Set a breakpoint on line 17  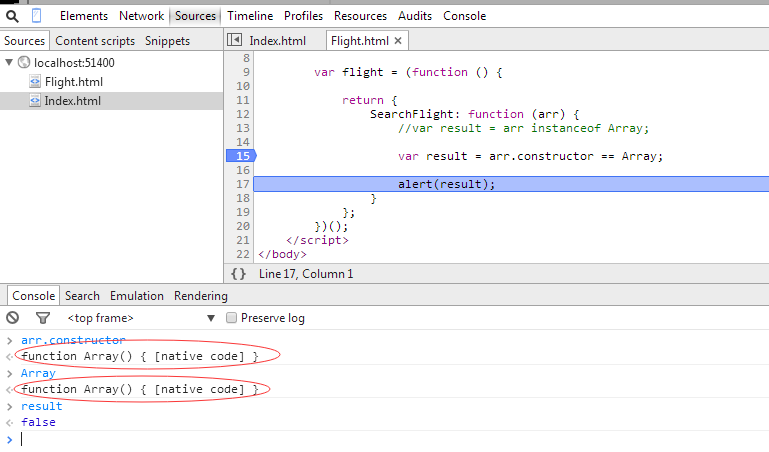[x=243, y=184]
